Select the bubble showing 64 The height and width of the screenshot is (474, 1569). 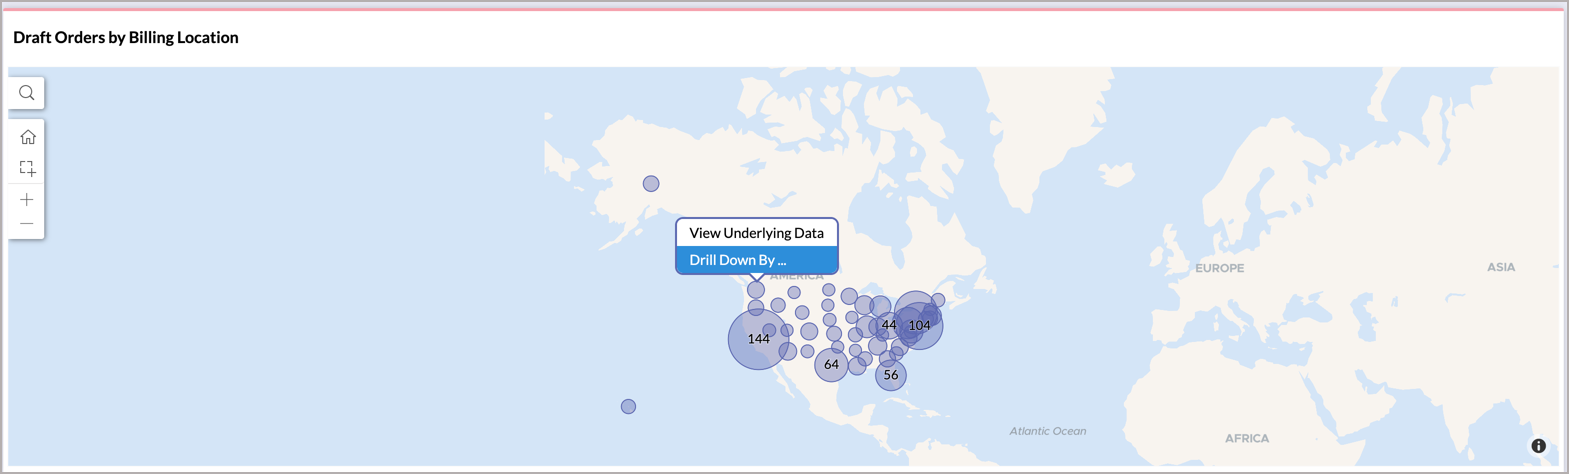(831, 365)
